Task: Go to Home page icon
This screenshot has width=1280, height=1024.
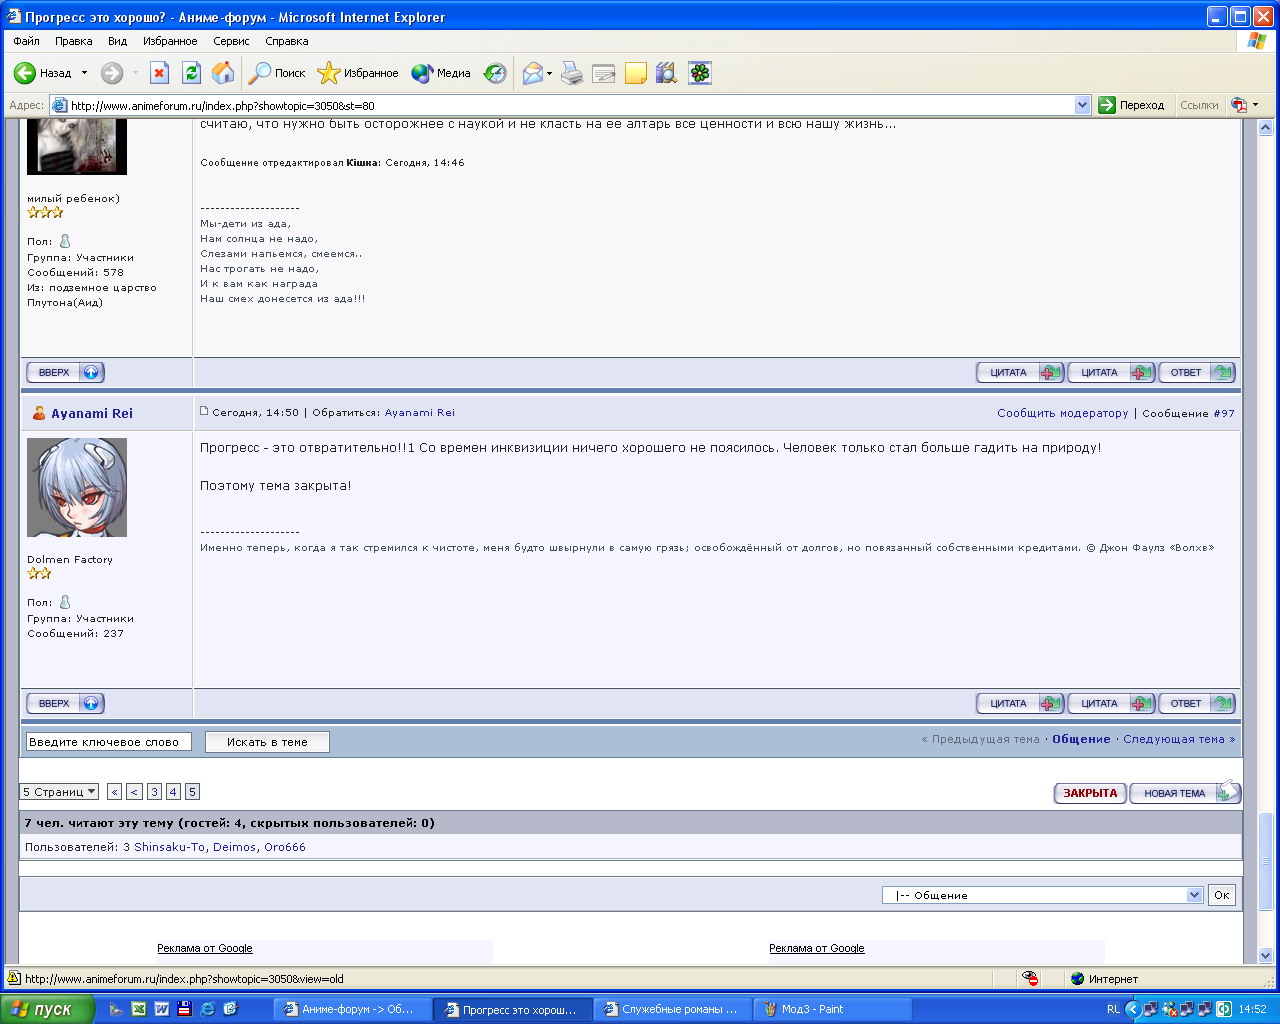Action: pyautogui.click(x=223, y=73)
